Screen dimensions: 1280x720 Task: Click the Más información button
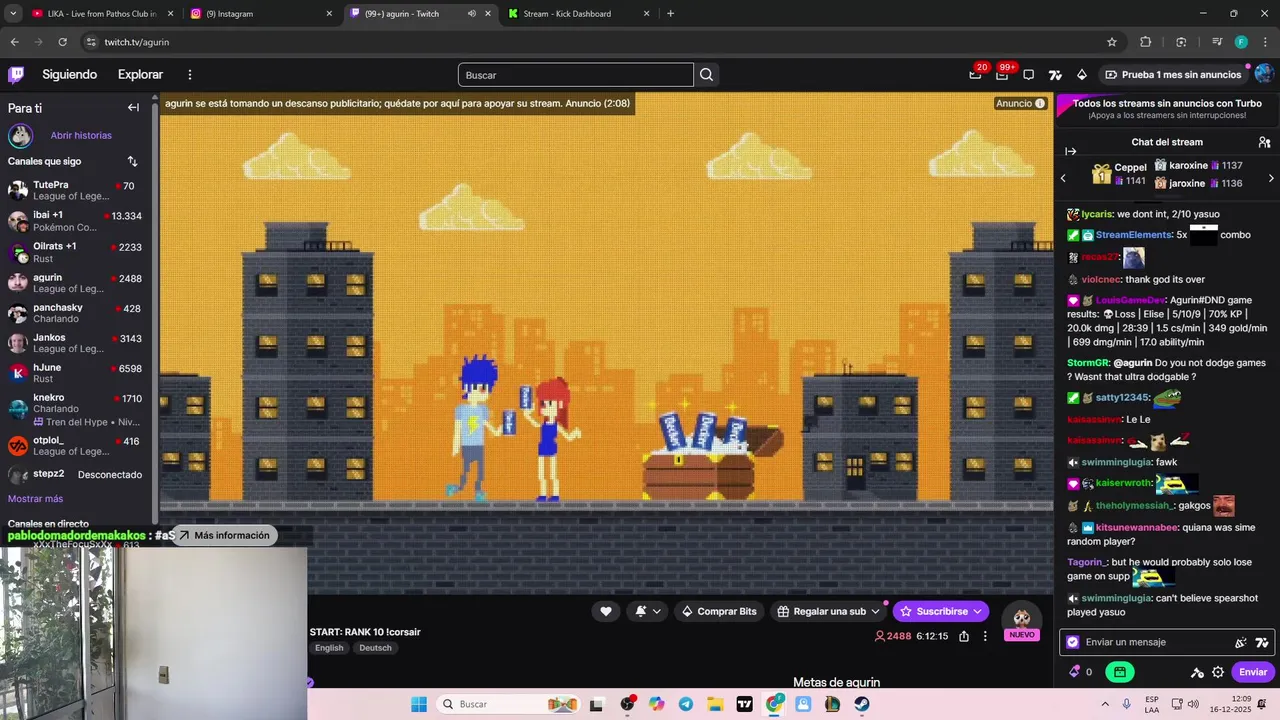click(224, 536)
